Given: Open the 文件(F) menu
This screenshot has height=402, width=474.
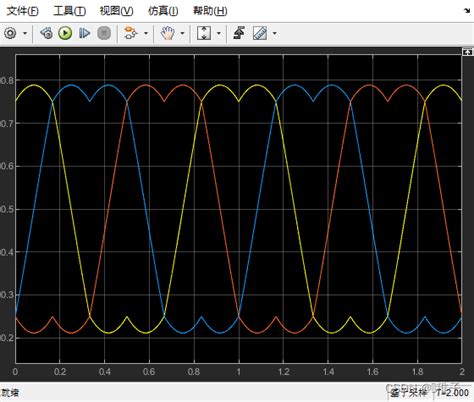Looking at the screenshot, I should [x=23, y=11].
